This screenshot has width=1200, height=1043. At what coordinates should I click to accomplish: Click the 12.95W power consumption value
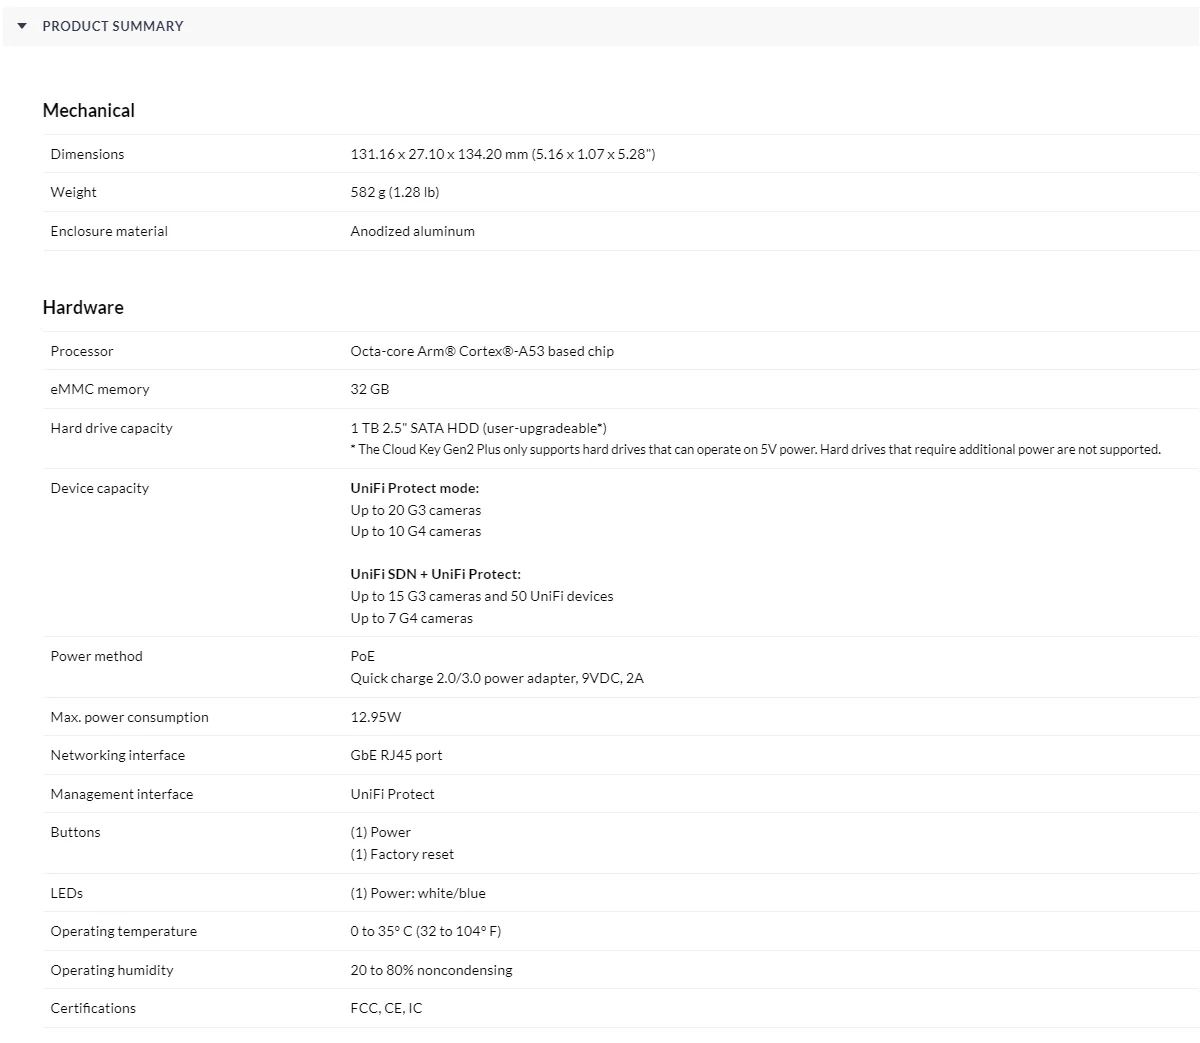(x=375, y=717)
